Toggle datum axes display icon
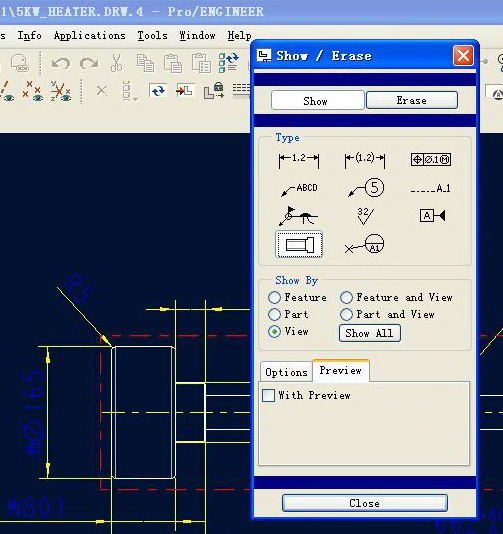The height and width of the screenshot is (534, 503). (7, 91)
